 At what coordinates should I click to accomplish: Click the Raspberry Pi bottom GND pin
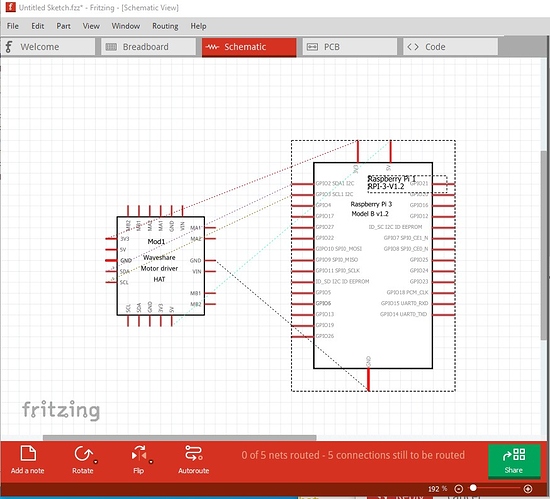point(368,379)
